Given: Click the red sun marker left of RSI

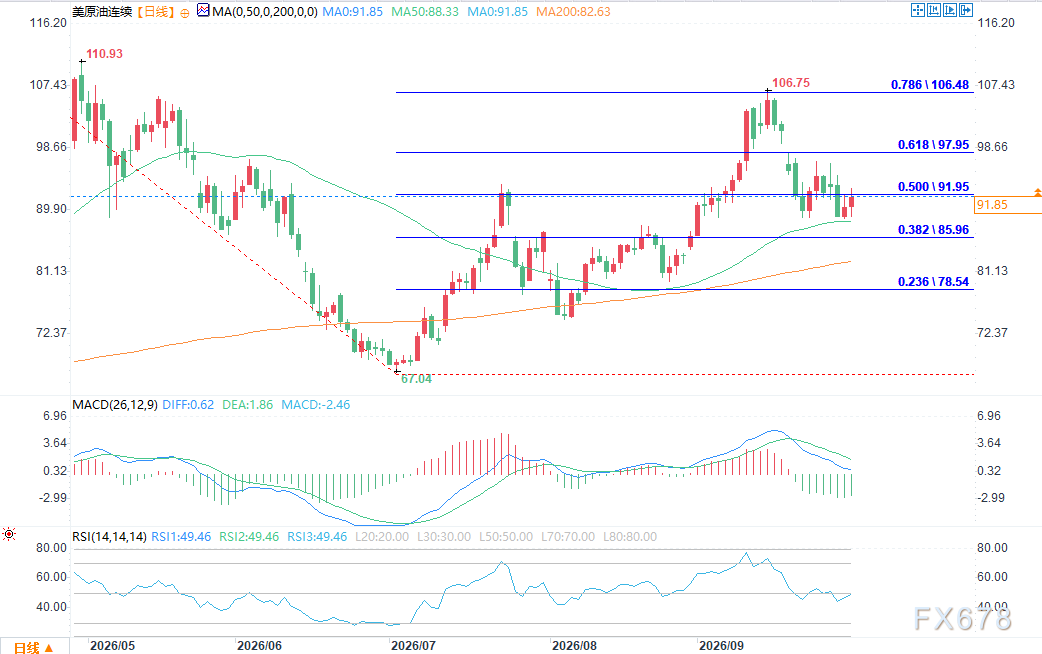Looking at the screenshot, I should tap(9, 534).
